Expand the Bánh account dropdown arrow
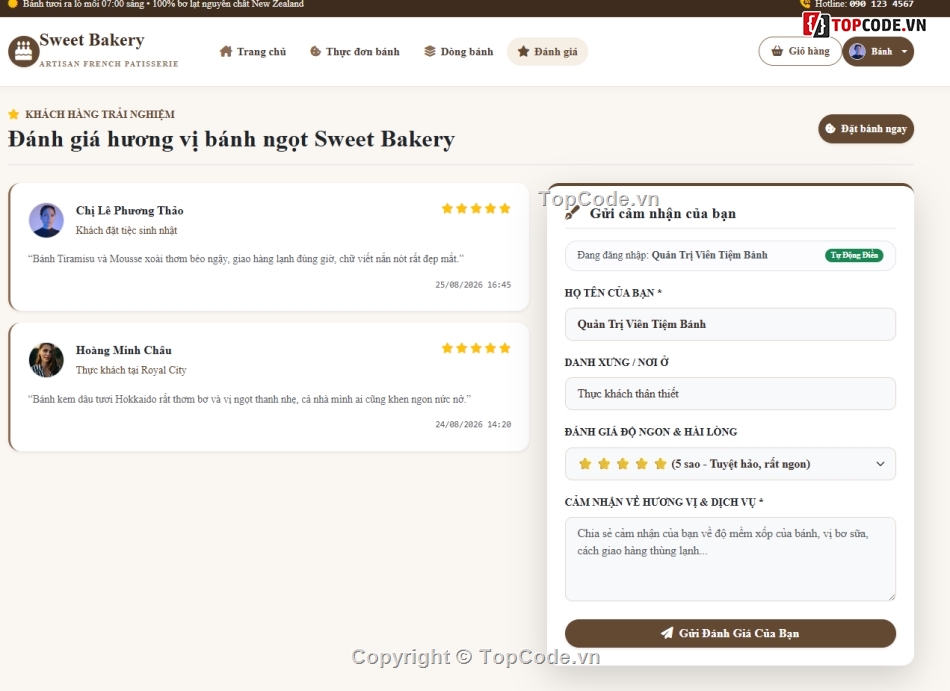The height and width of the screenshot is (691, 950). [904, 51]
